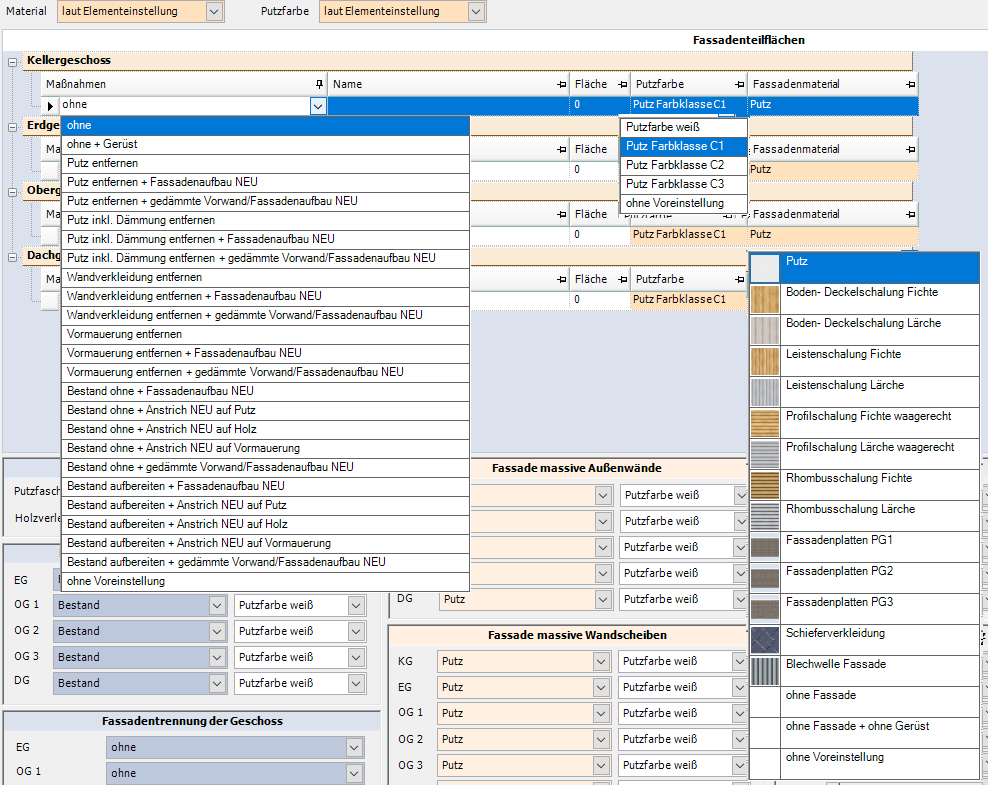This screenshot has width=988, height=785.
Task: Open the Material dropdown at top
Action: [x=215, y=12]
